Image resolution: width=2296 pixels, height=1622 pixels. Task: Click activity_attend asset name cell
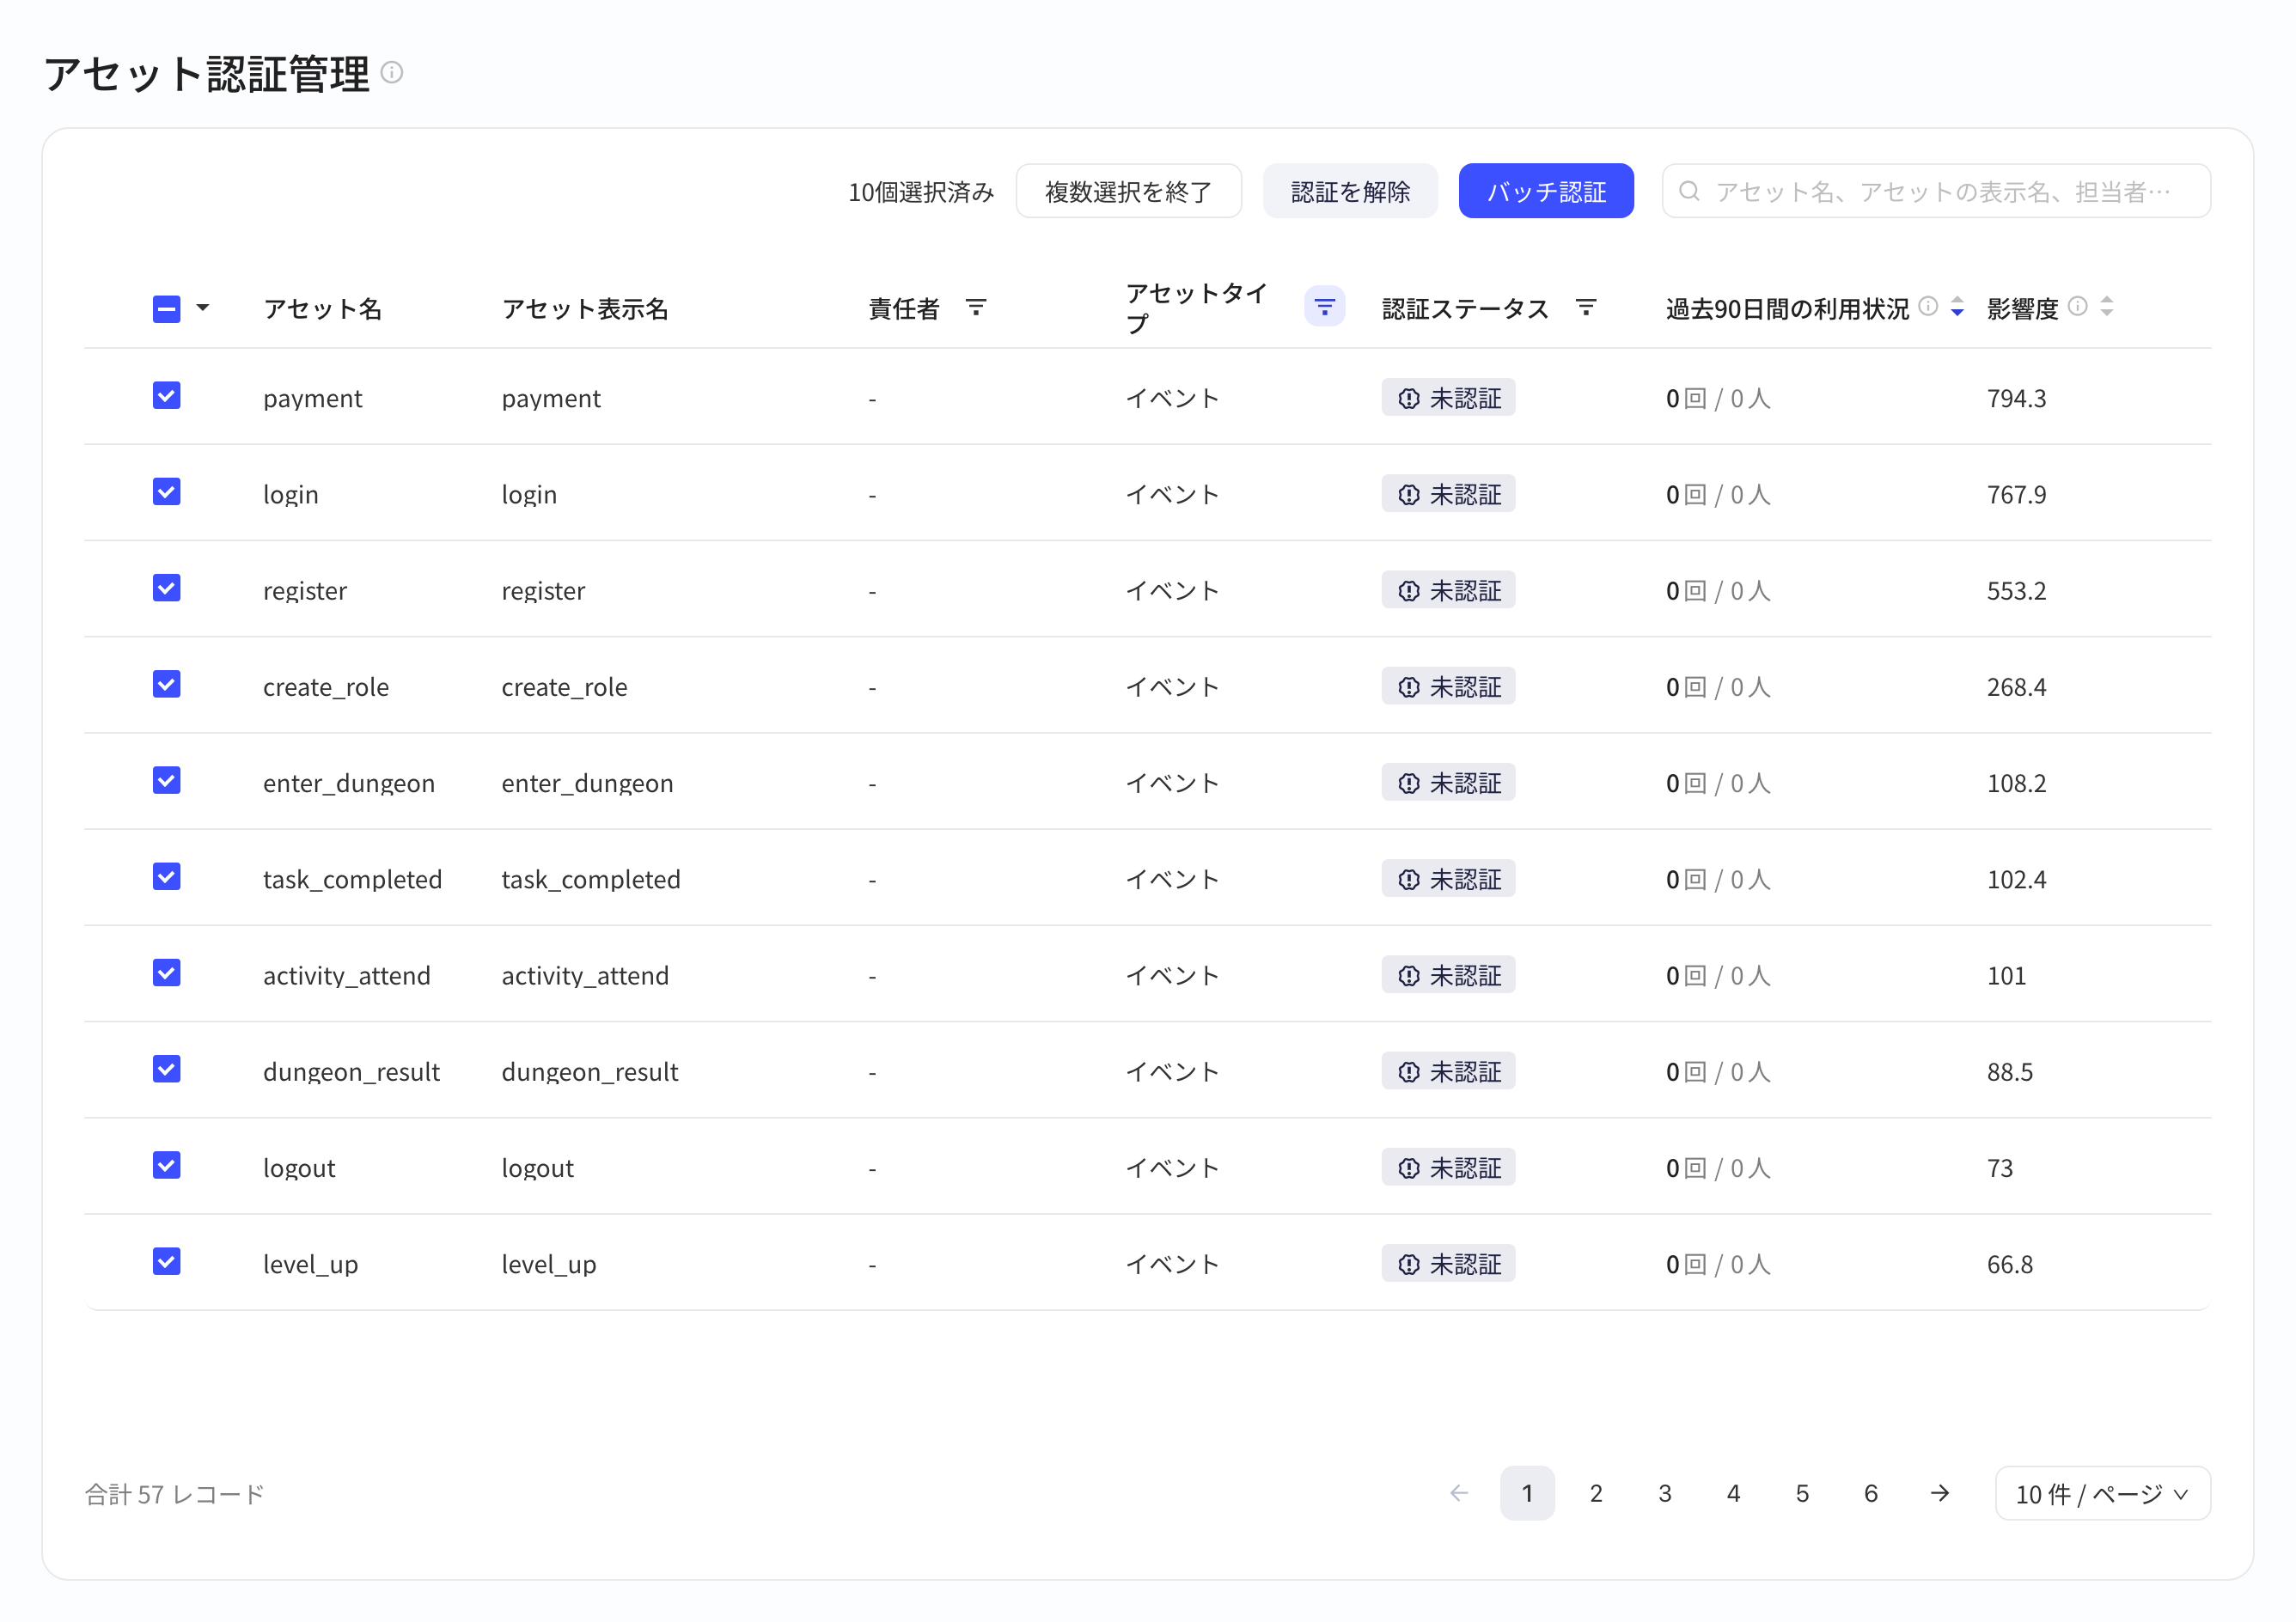point(347,975)
